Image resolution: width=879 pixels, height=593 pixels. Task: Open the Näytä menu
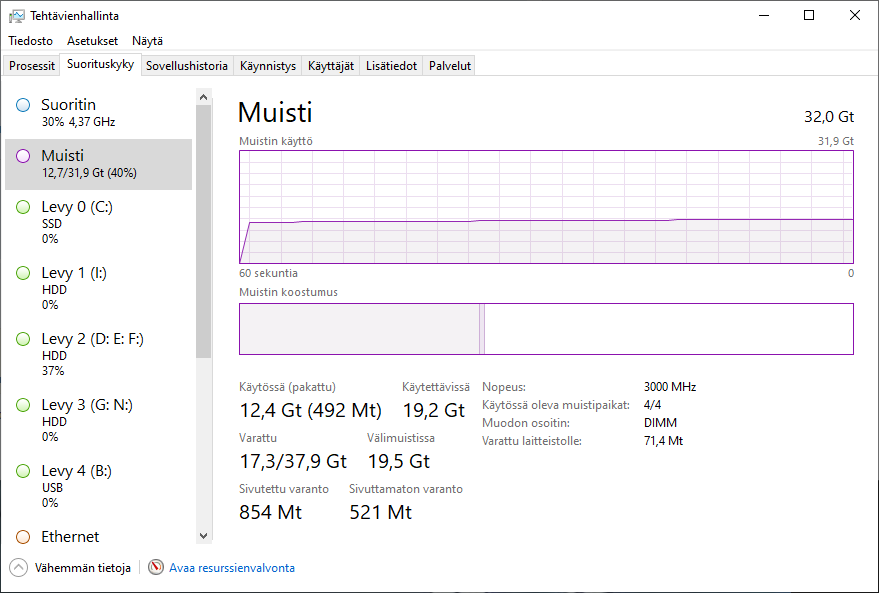pos(147,41)
